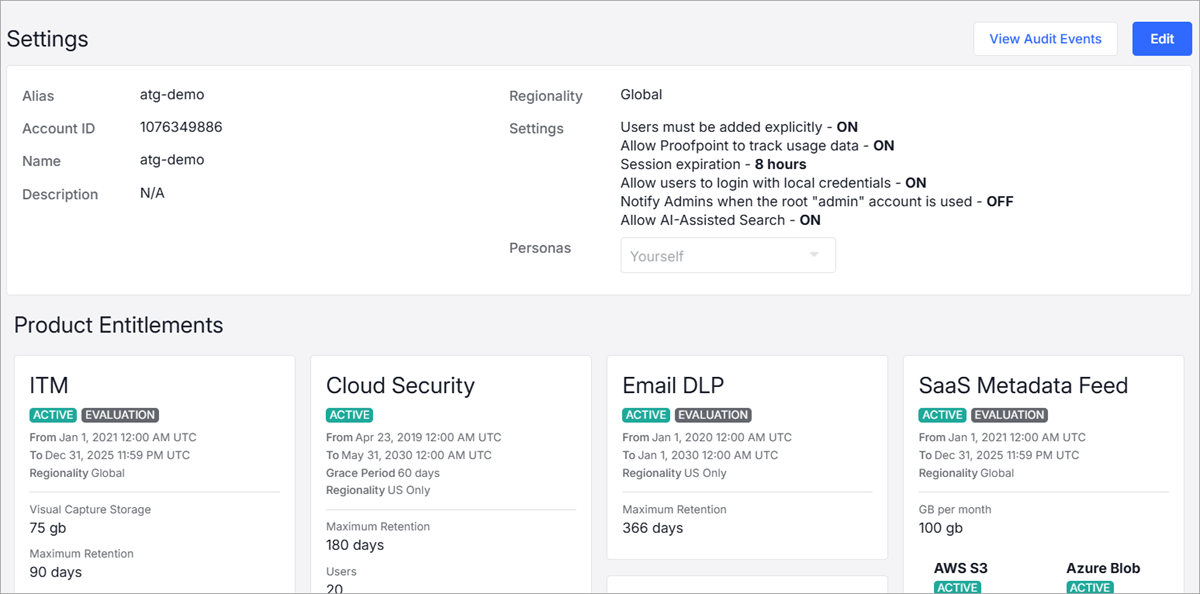Click 'Allow AI-Assisted Search' setting

click(720, 220)
